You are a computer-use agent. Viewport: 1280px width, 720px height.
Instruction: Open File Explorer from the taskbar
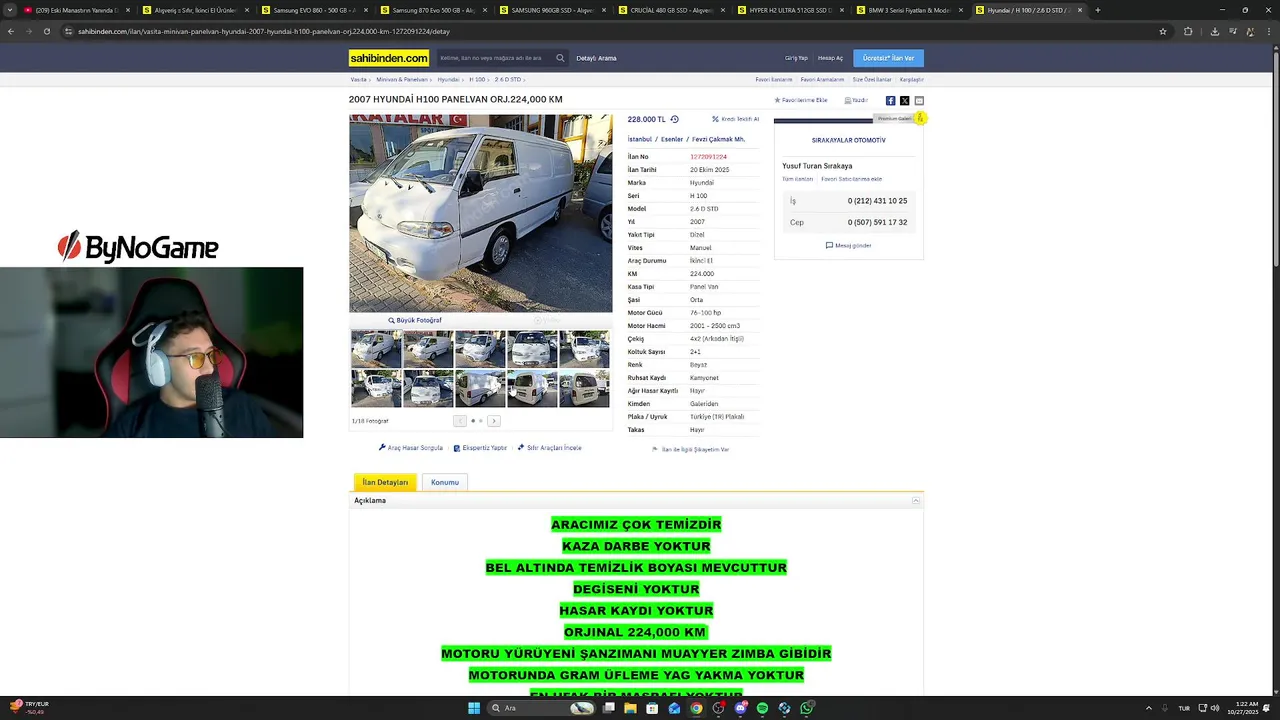pyautogui.click(x=630, y=708)
